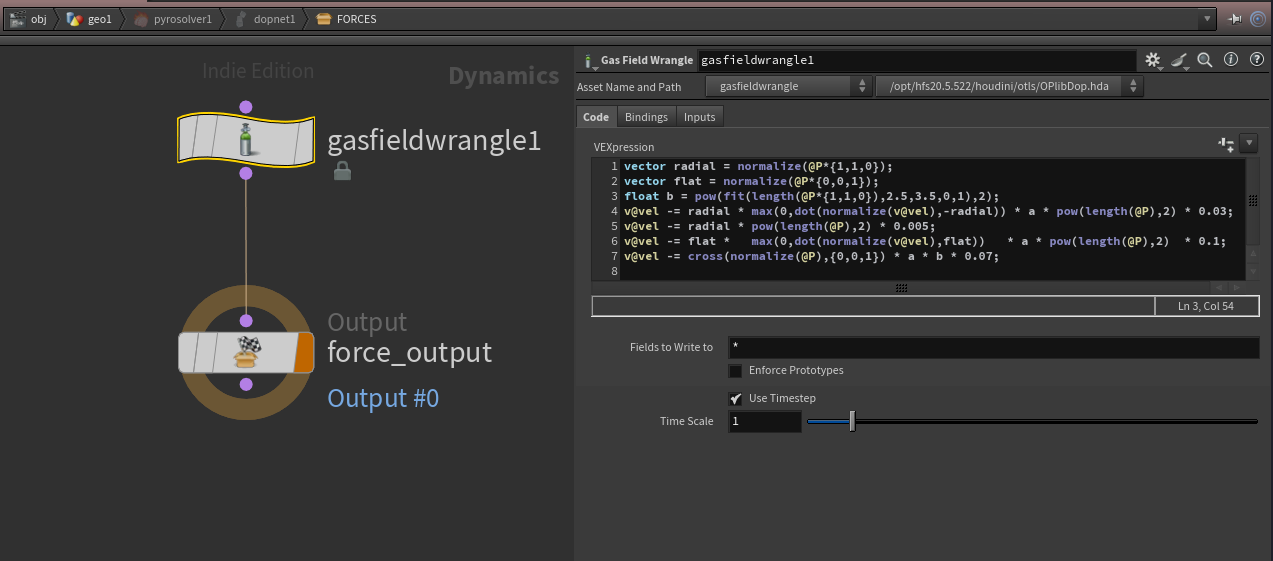Screen dimensions: 1273x561
Task: Click the VEXpression label
Action: pyautogui.click(x=624, y=146)
